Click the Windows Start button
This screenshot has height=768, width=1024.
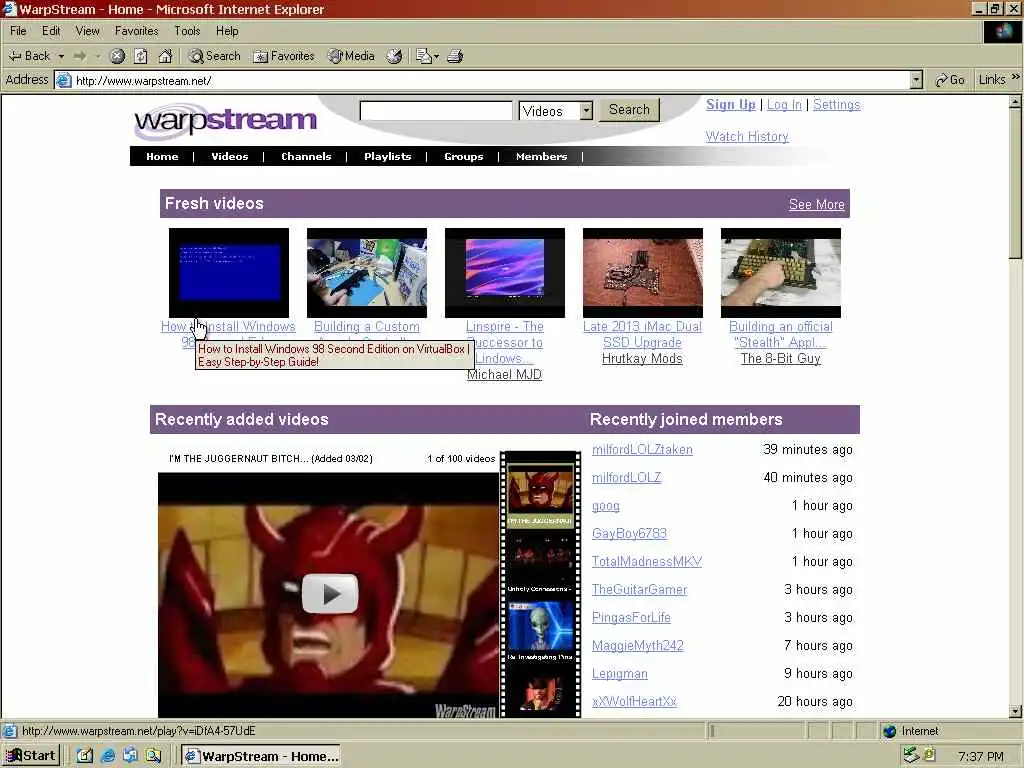(31, 756)
